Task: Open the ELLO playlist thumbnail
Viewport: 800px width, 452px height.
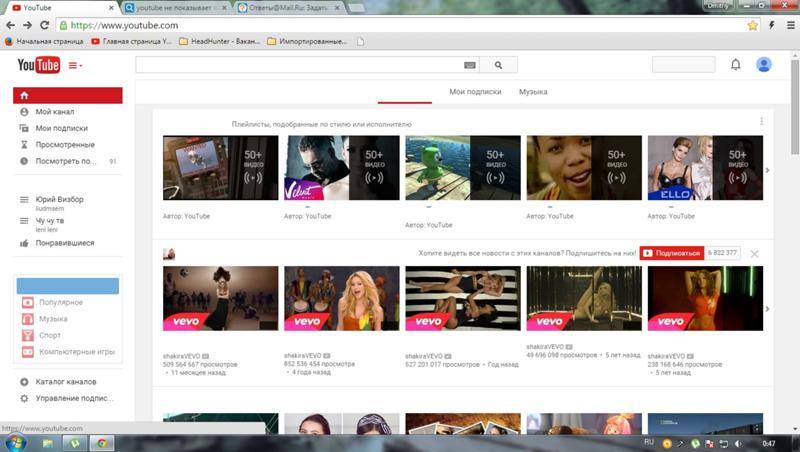Action: [705, 167]
